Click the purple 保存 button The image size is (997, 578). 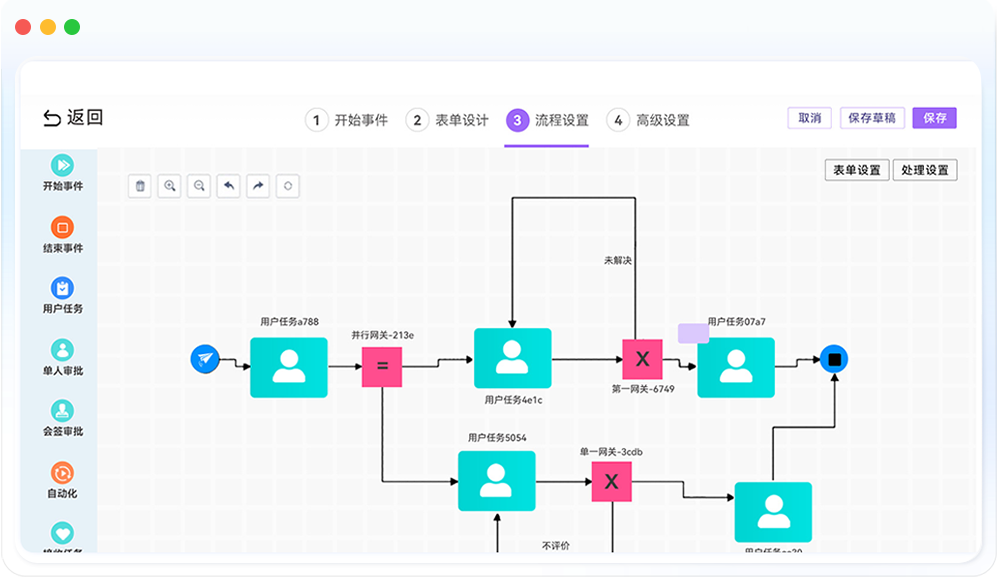934,118
